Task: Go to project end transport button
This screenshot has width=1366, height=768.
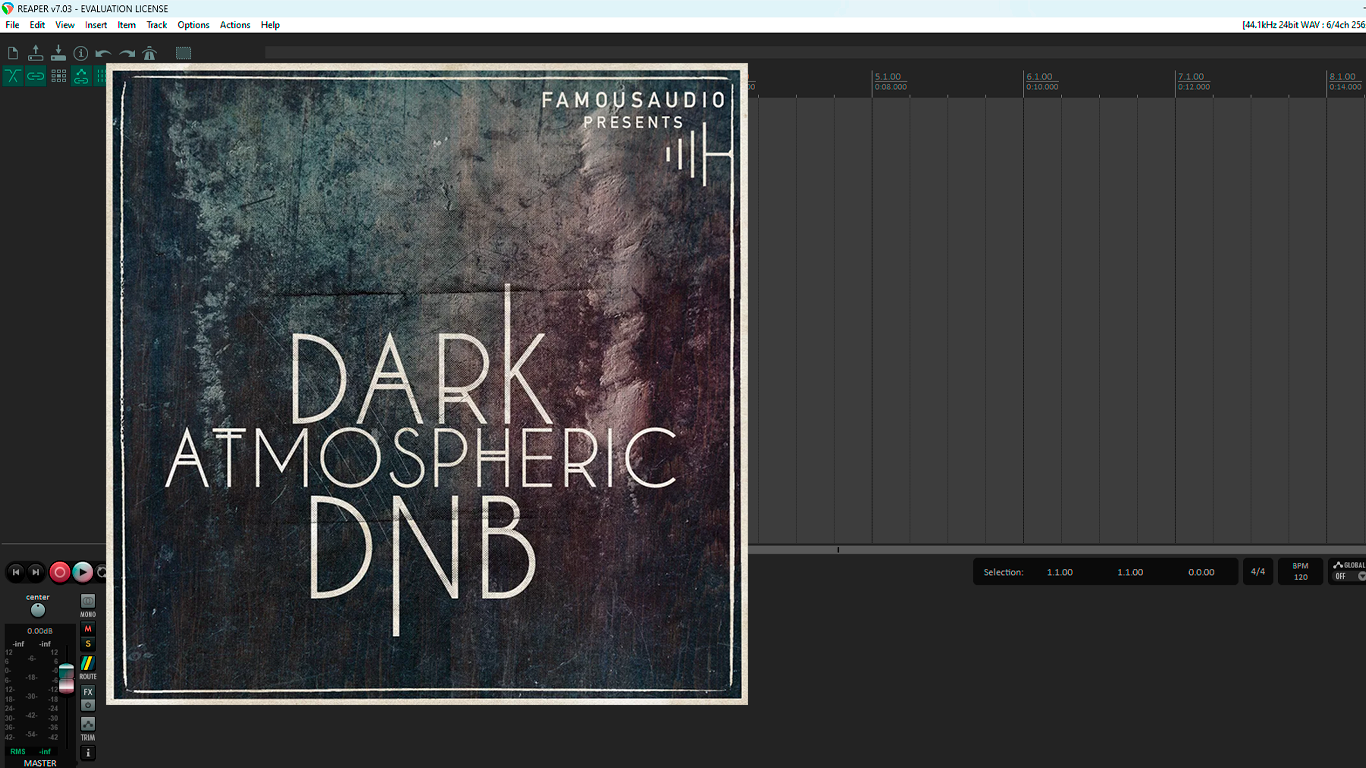Action: point(36,572)
